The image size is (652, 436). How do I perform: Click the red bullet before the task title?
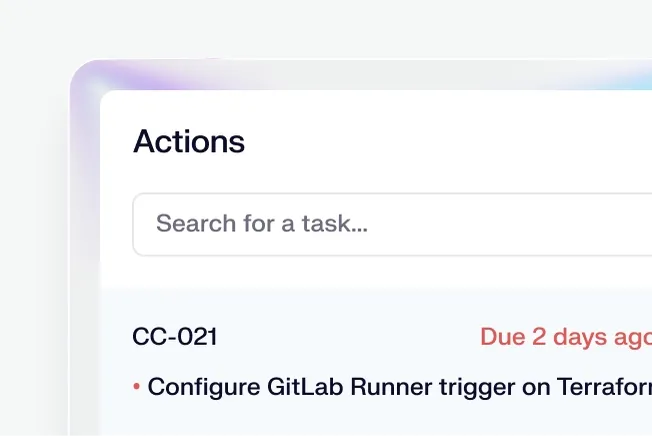137,387
